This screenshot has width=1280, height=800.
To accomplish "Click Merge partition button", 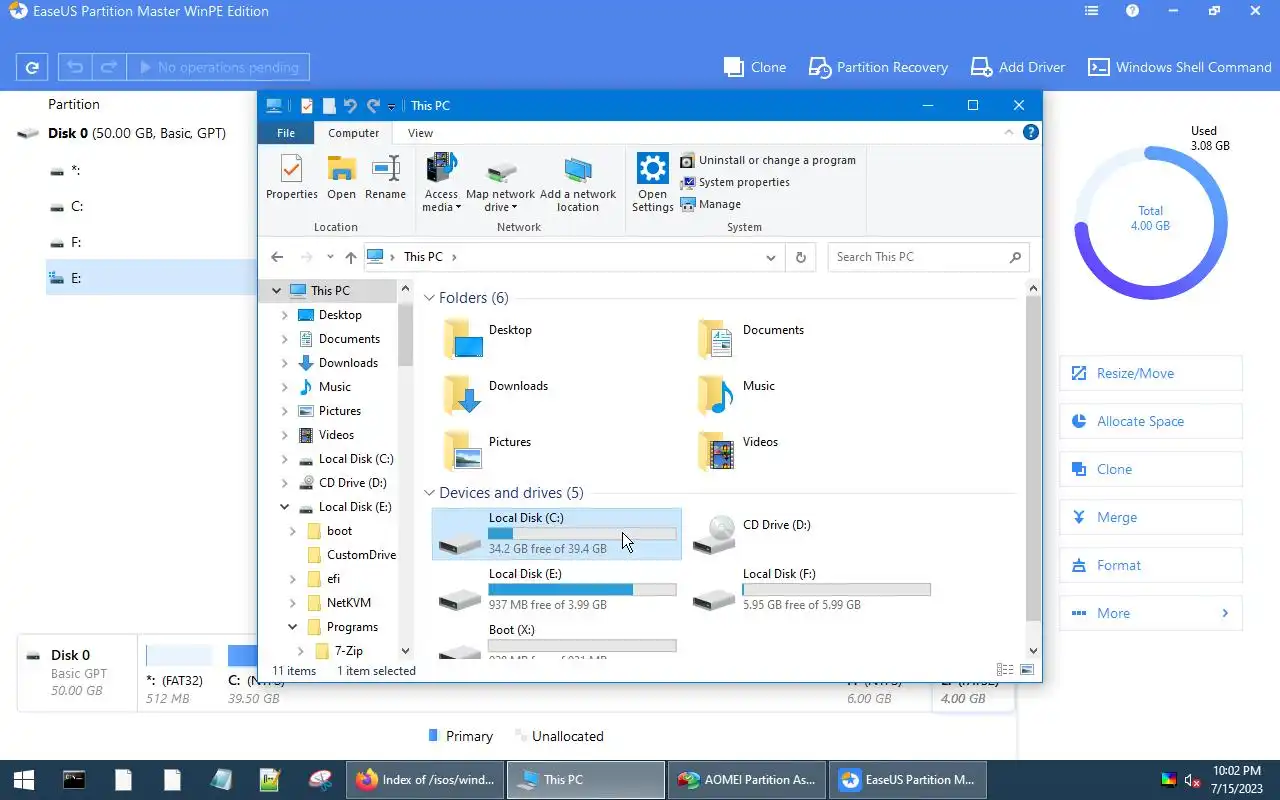I will 1150,517.
